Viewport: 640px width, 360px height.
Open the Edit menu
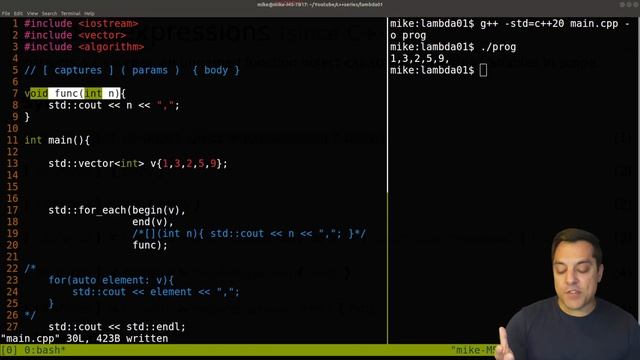[x=18, y=13]
